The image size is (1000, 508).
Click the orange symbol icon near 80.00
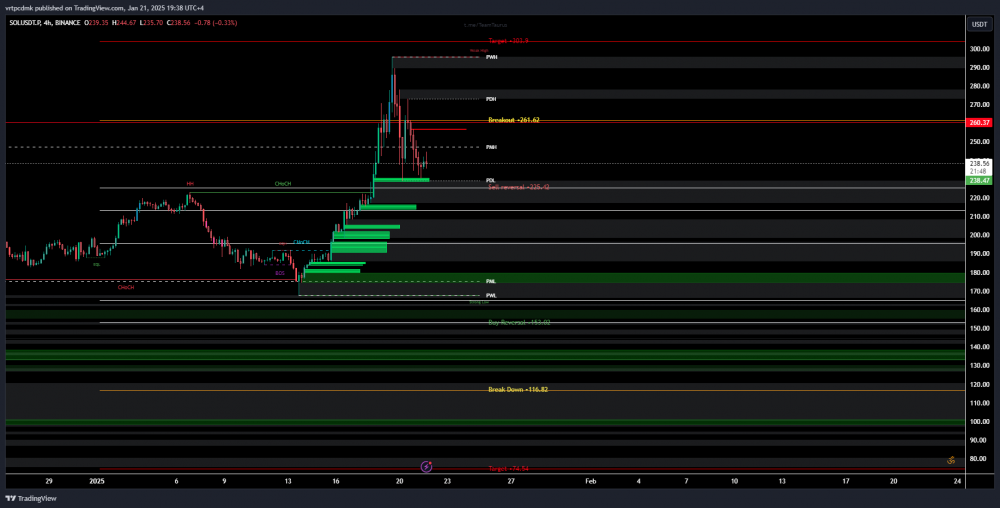pyautogui.click(x=951, y=460)
